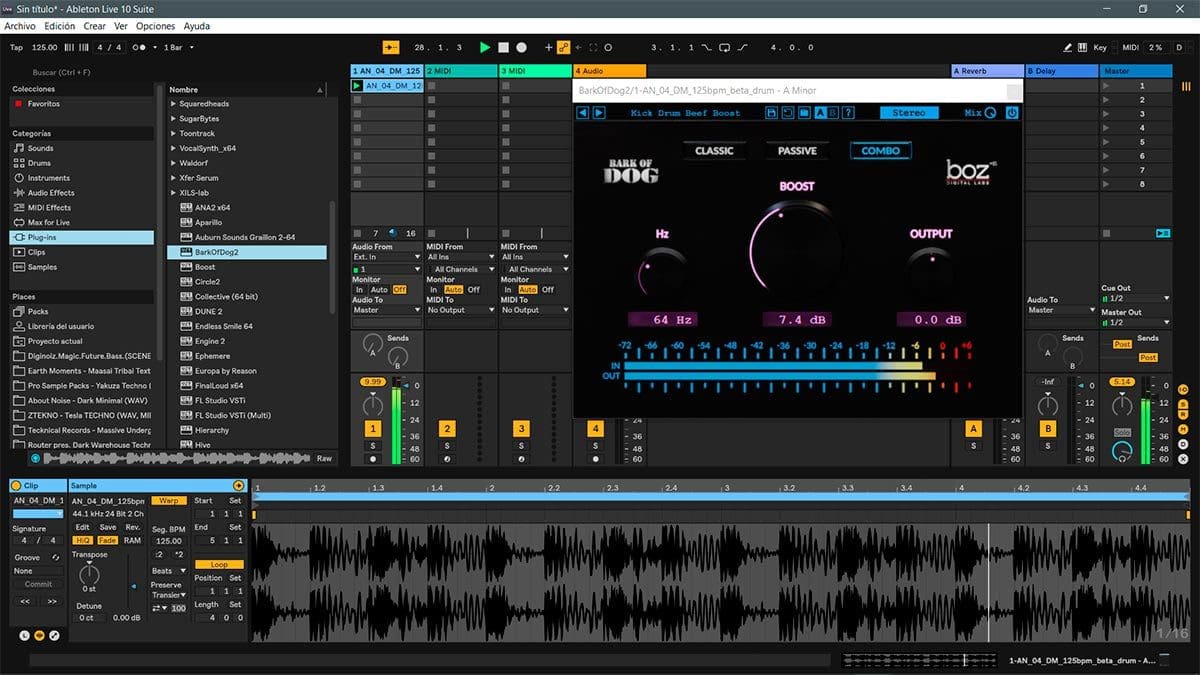1200x675 pixels.
Task: Open the Archivo menu
Action: point(20,26)
